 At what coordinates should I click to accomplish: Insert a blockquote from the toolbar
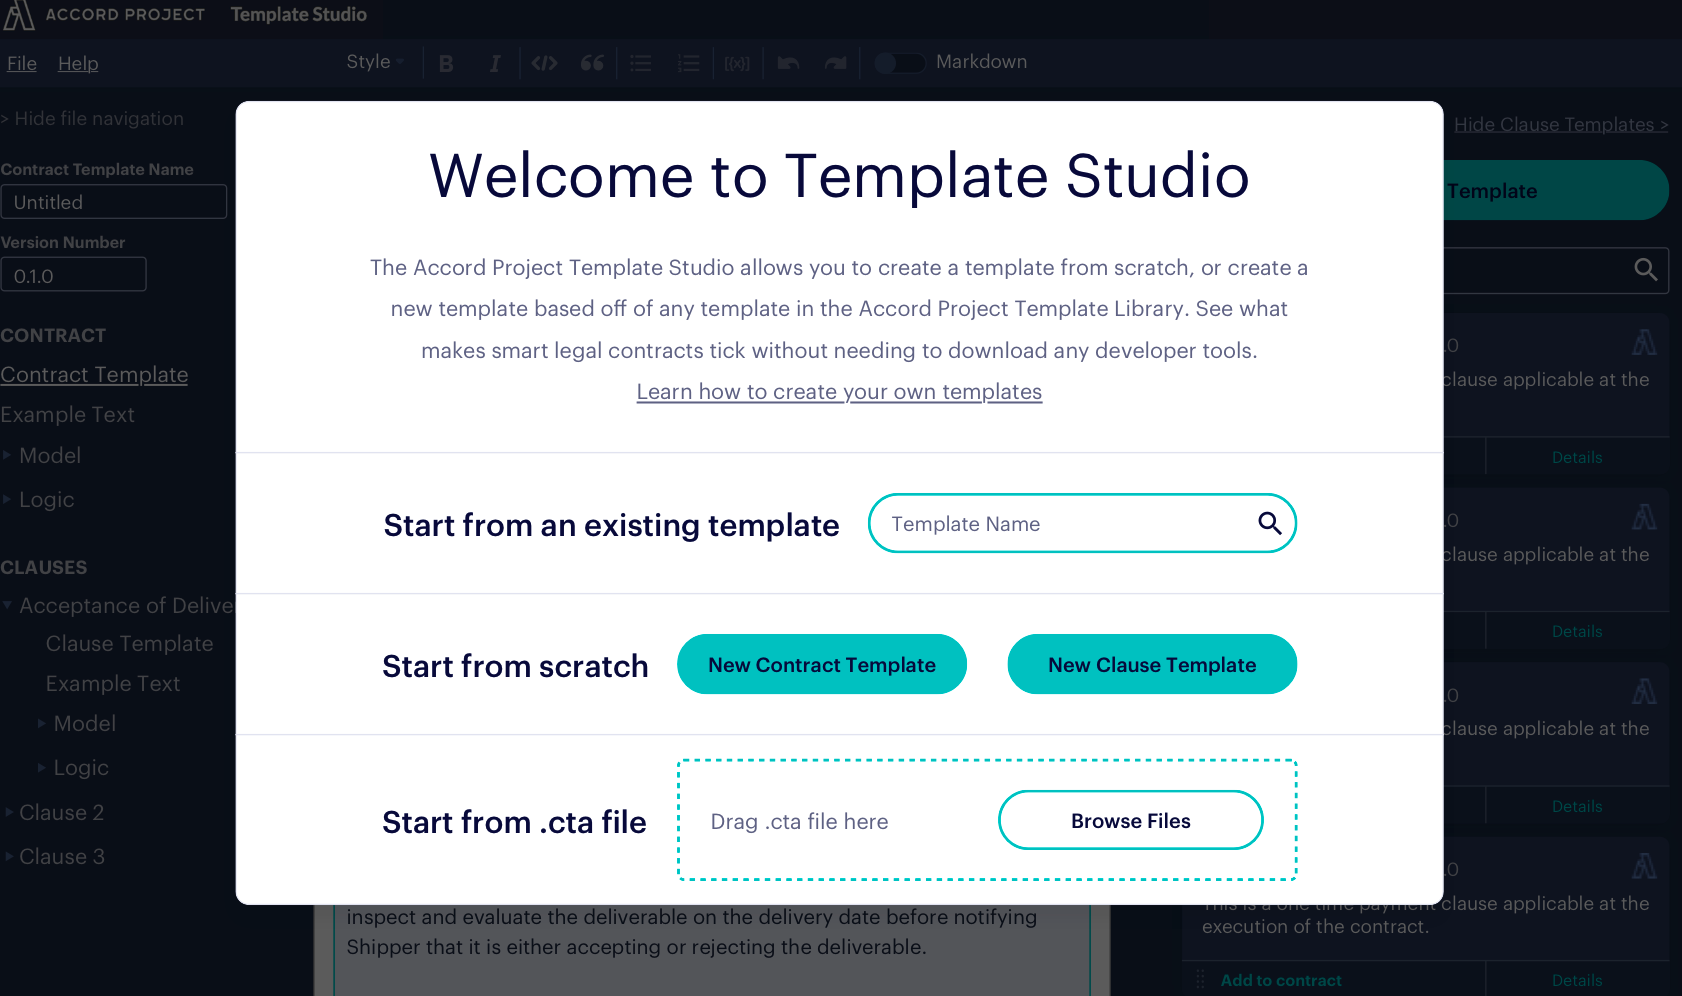(x=591, y=62)
